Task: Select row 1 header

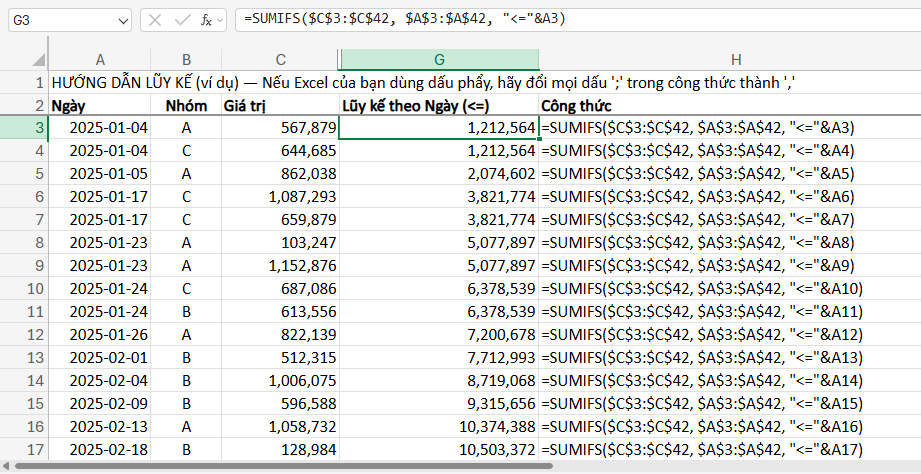Action: [24, 82]
